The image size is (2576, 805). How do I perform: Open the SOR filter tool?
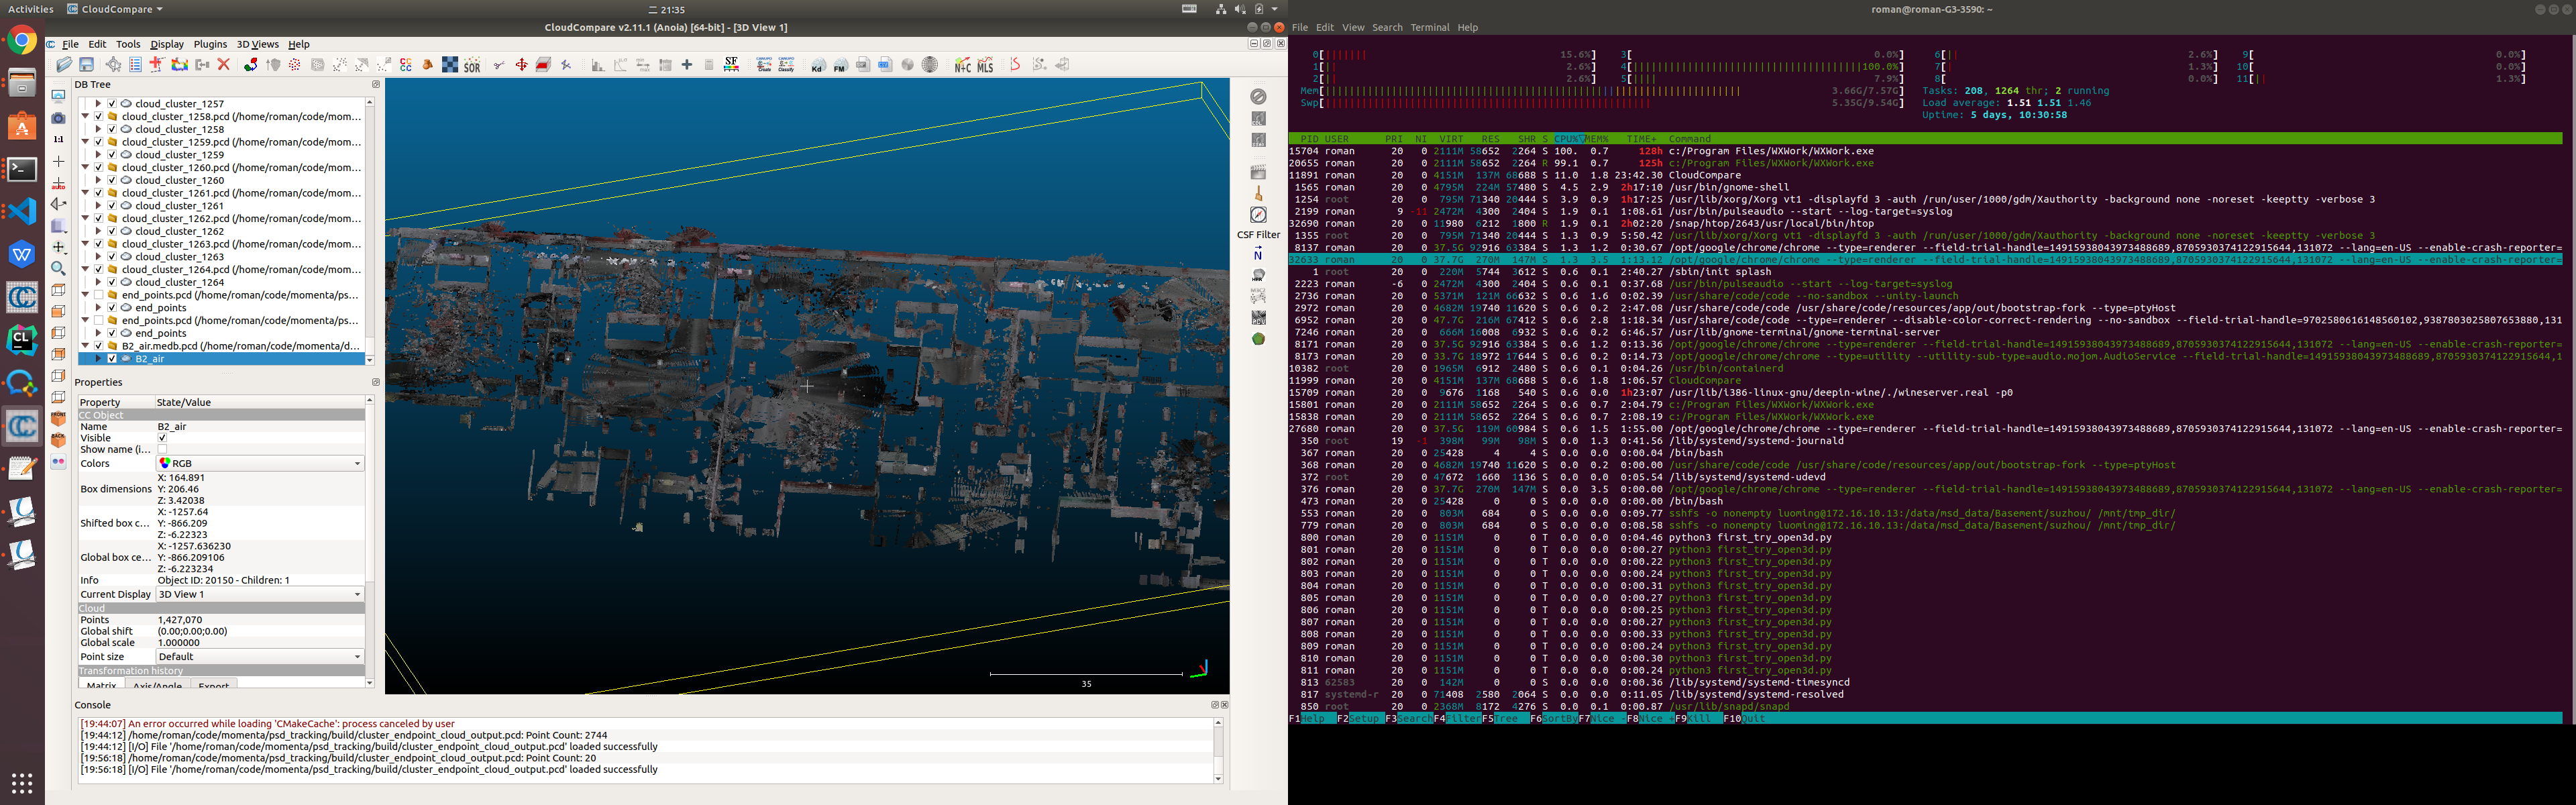472,66
